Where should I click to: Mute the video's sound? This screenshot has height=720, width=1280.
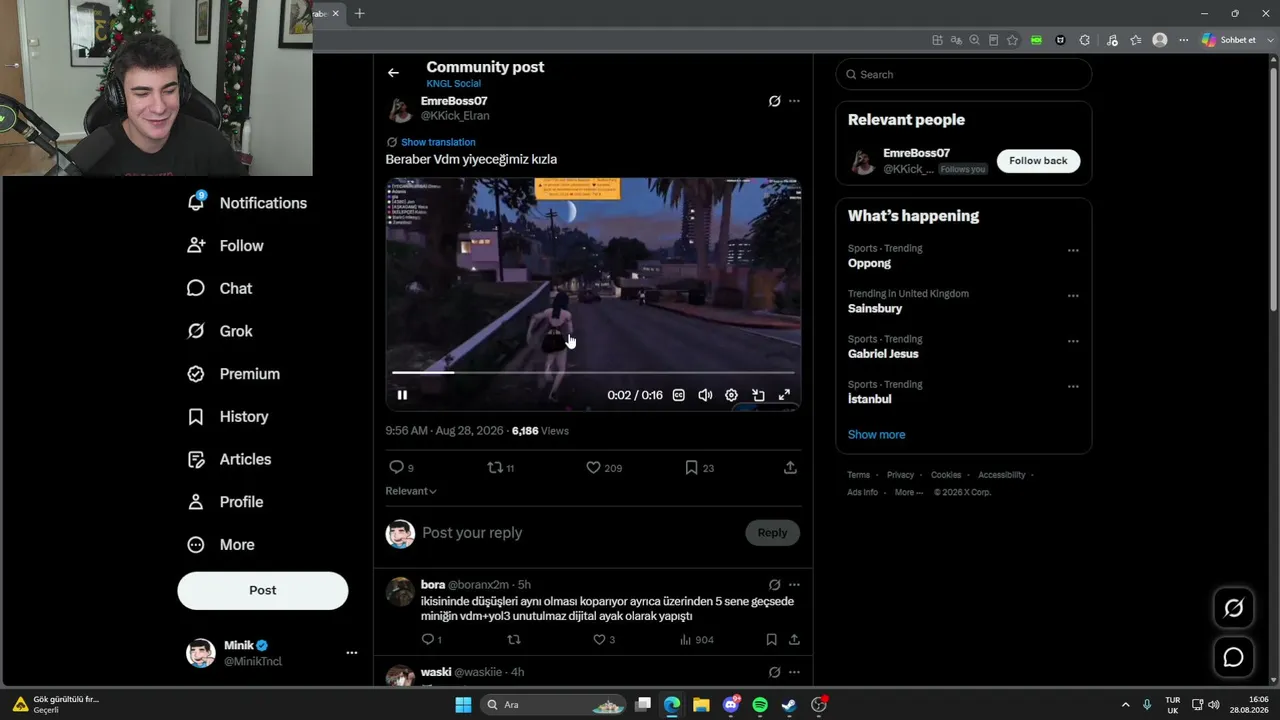point(705,395)
